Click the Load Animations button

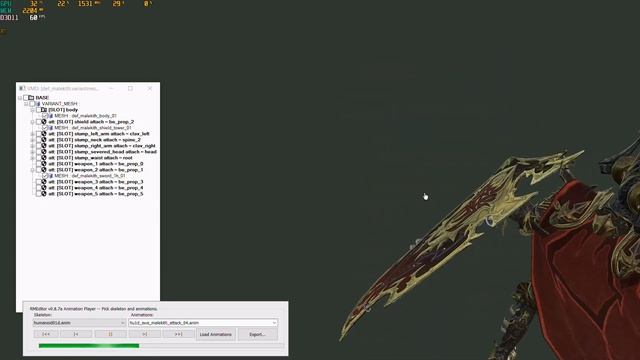pyautogui.click(x=216, y=334)
